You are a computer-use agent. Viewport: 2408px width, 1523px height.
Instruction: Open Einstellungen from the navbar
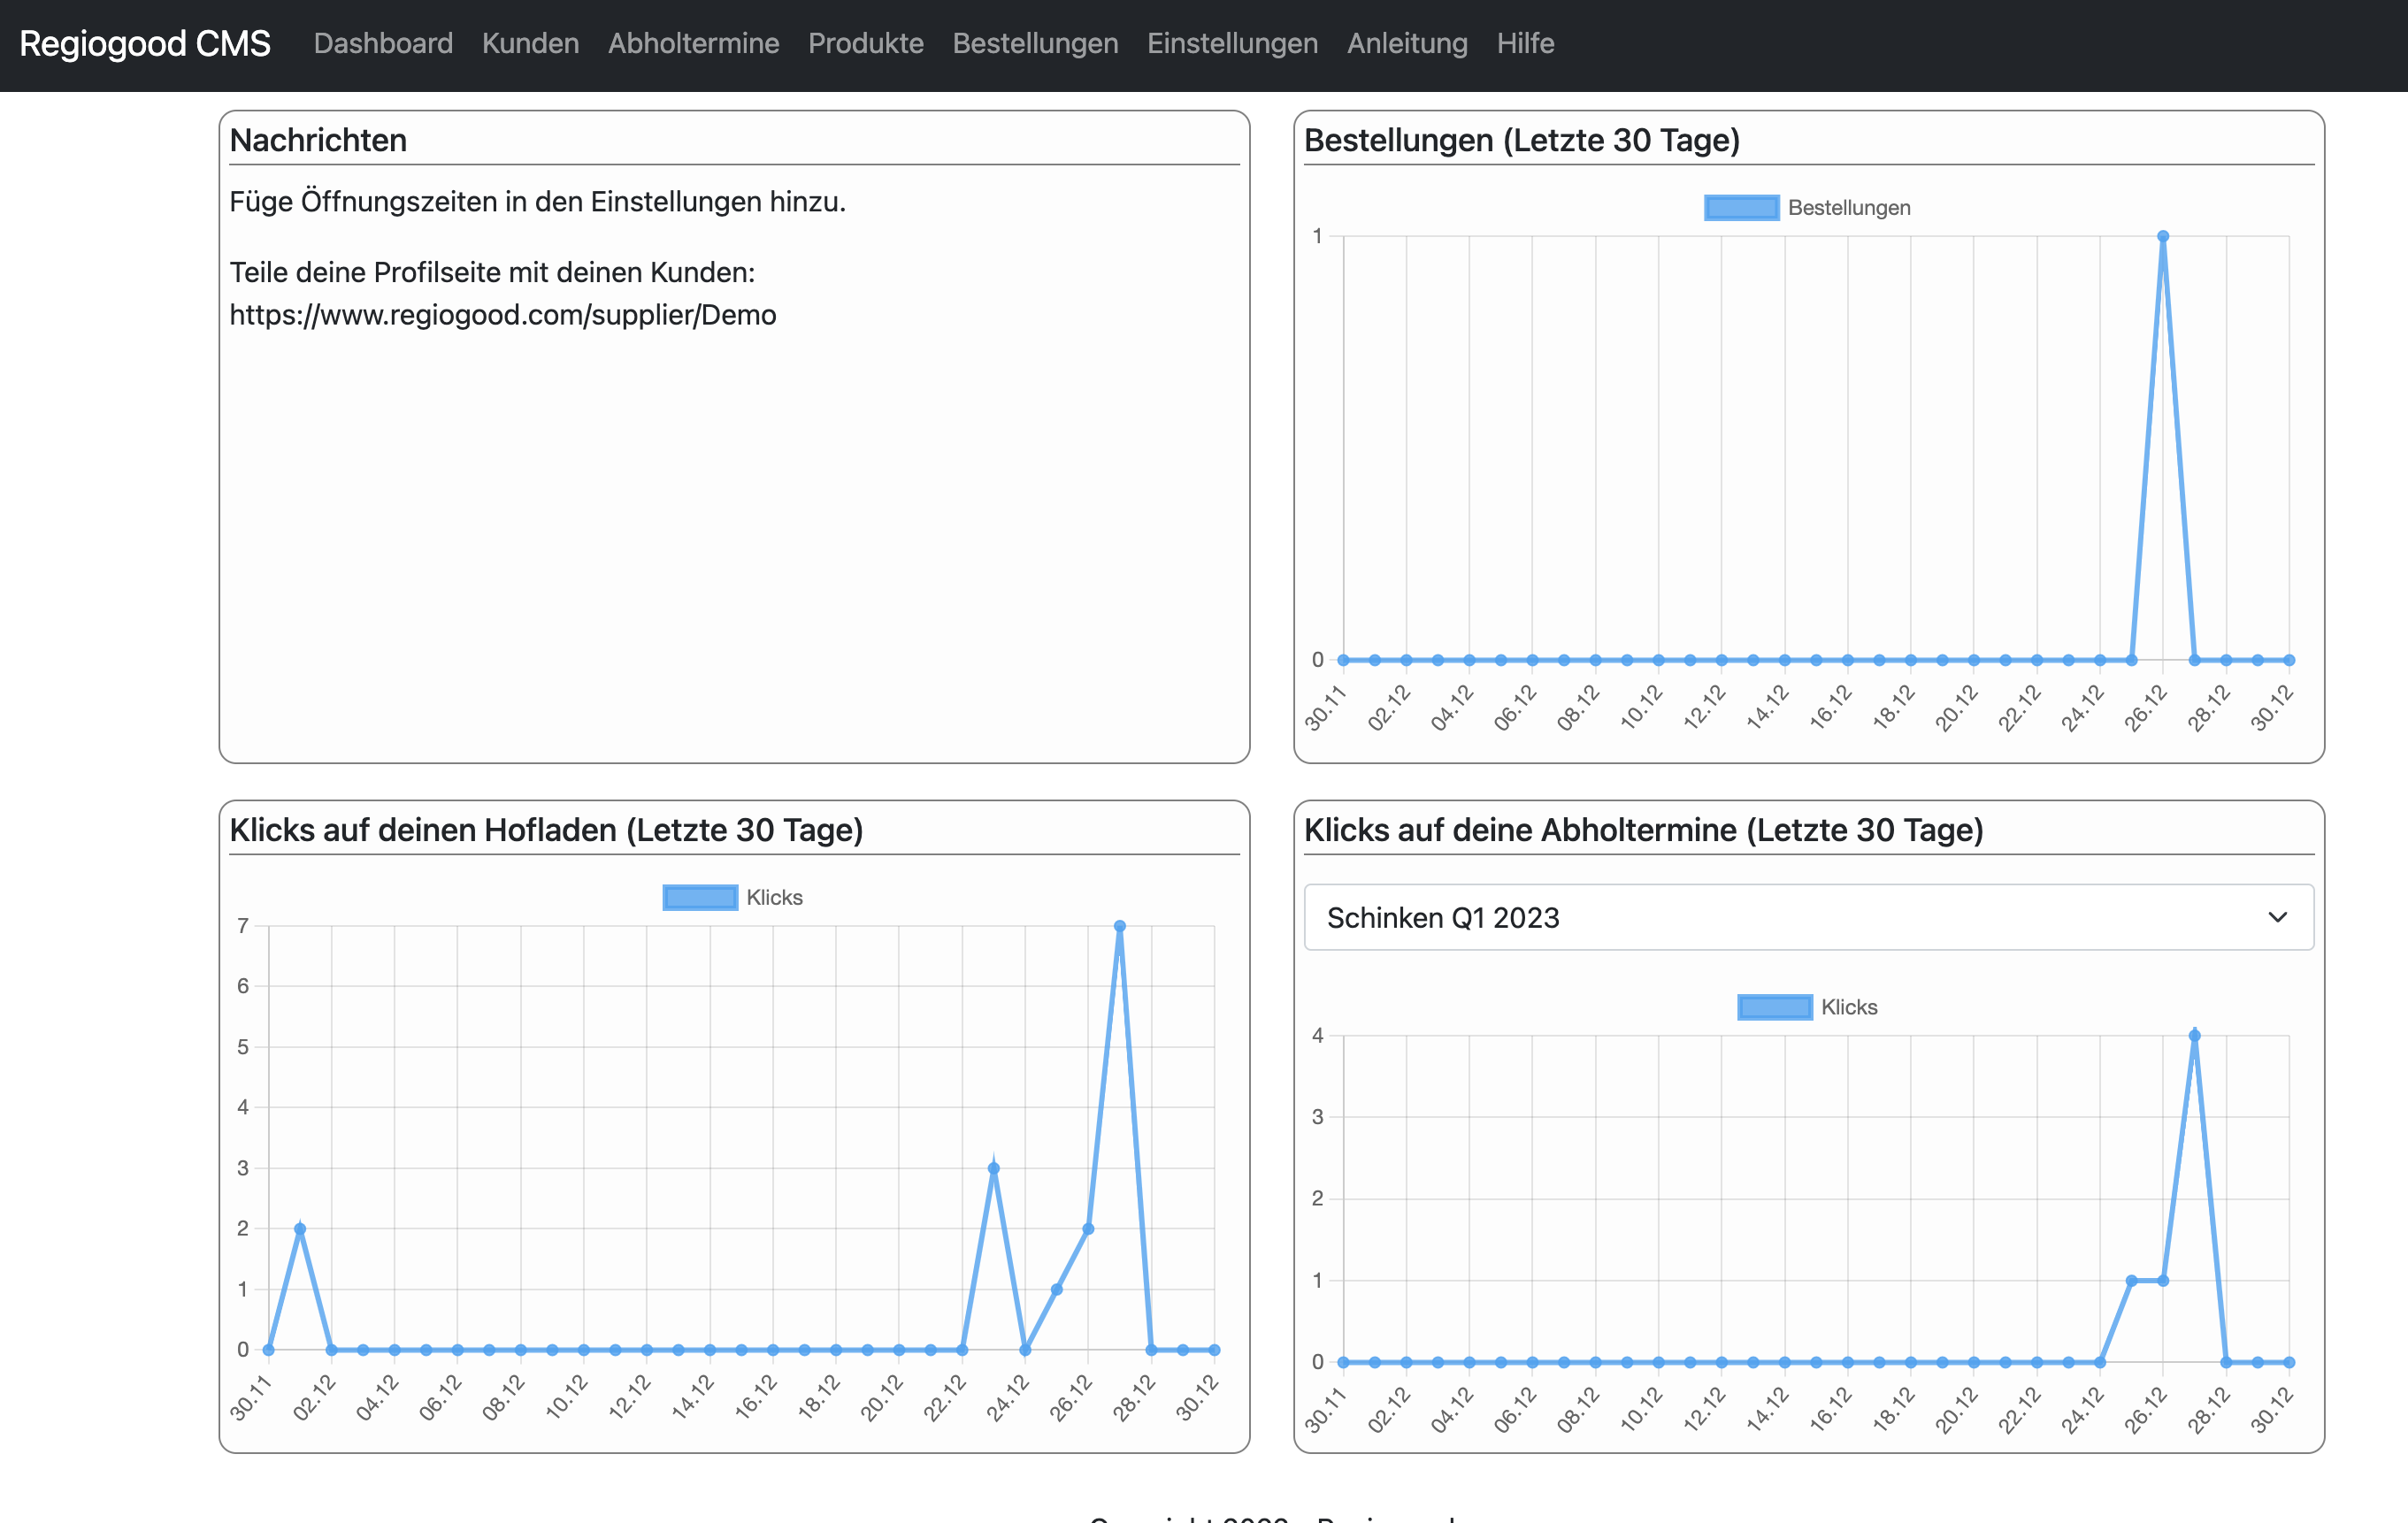pos(1232,43)
